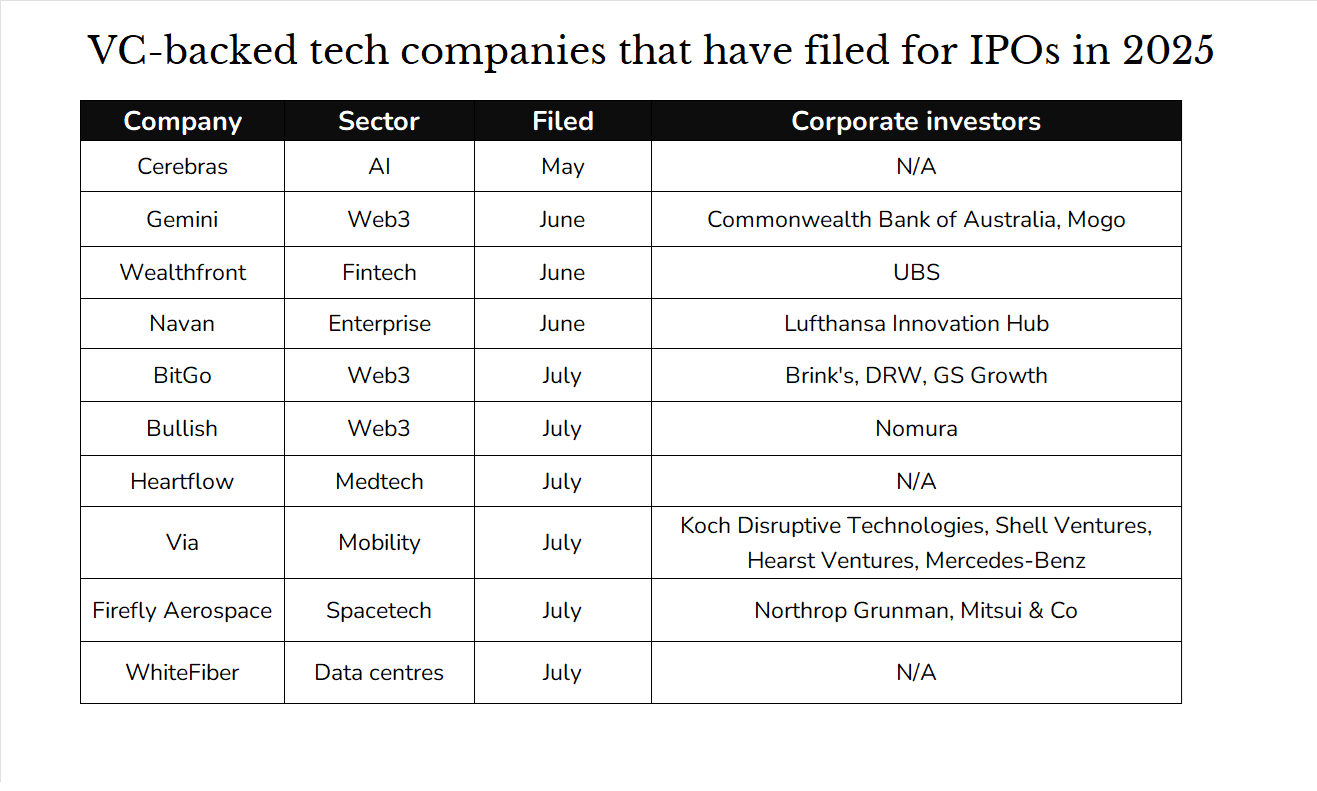The image size is (1317, 791).
Task: Select the Firefly Aerospace cell
Action: click(x=182, y=610)
